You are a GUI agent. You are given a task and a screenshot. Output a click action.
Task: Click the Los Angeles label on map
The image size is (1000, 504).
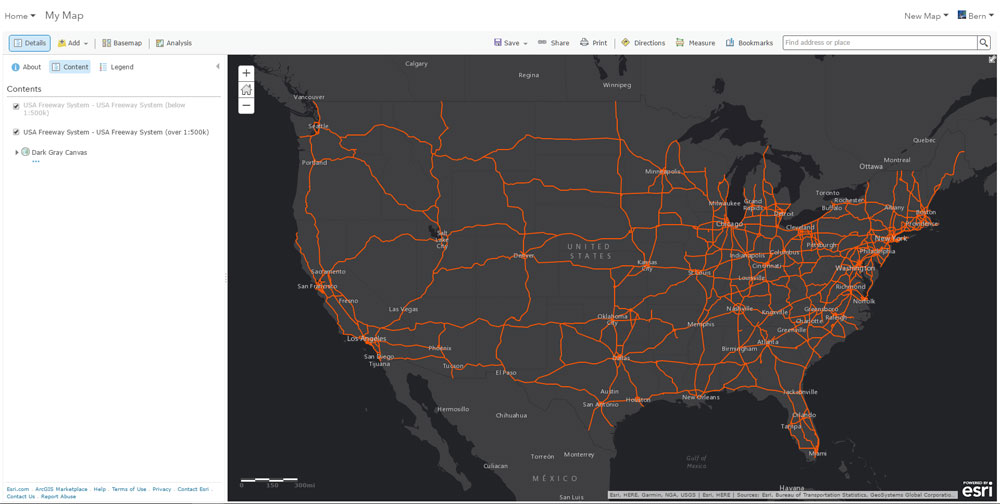pyautogui.click(x=366, y=339)
